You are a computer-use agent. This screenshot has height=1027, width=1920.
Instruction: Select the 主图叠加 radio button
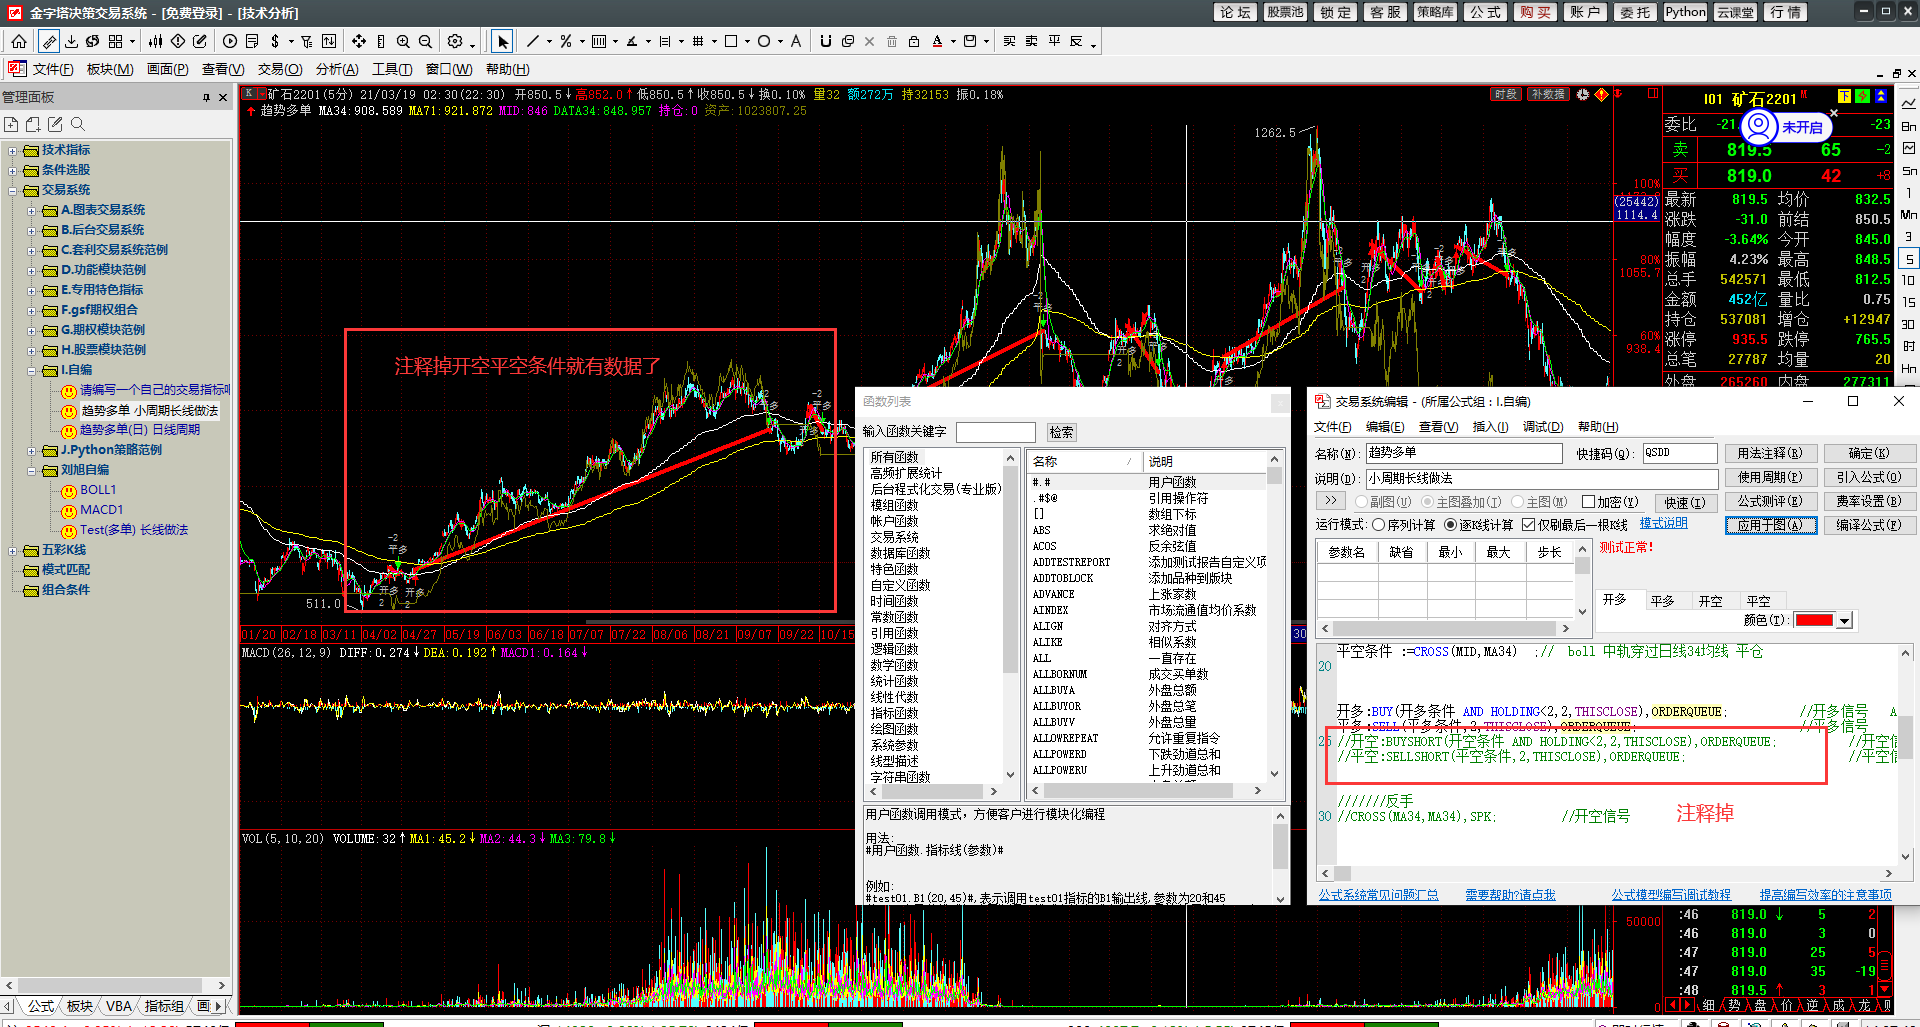1427,502
